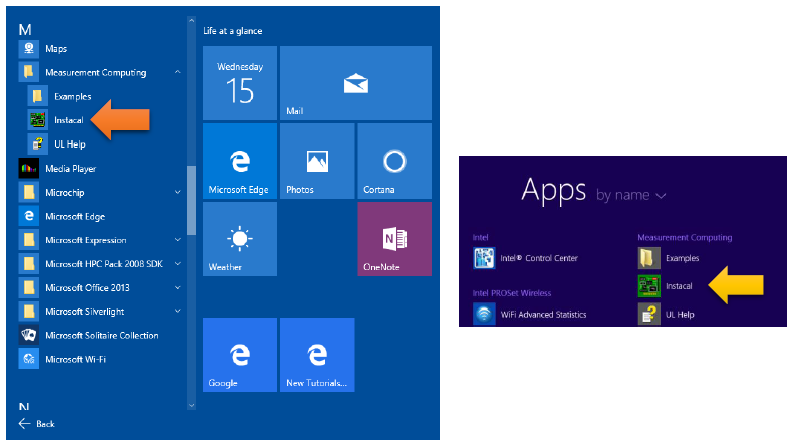This screenshot has height=448, width=796.
Task: Click 'Measurement Computing' heading in Apps view
Action: [x=685, y=237]
